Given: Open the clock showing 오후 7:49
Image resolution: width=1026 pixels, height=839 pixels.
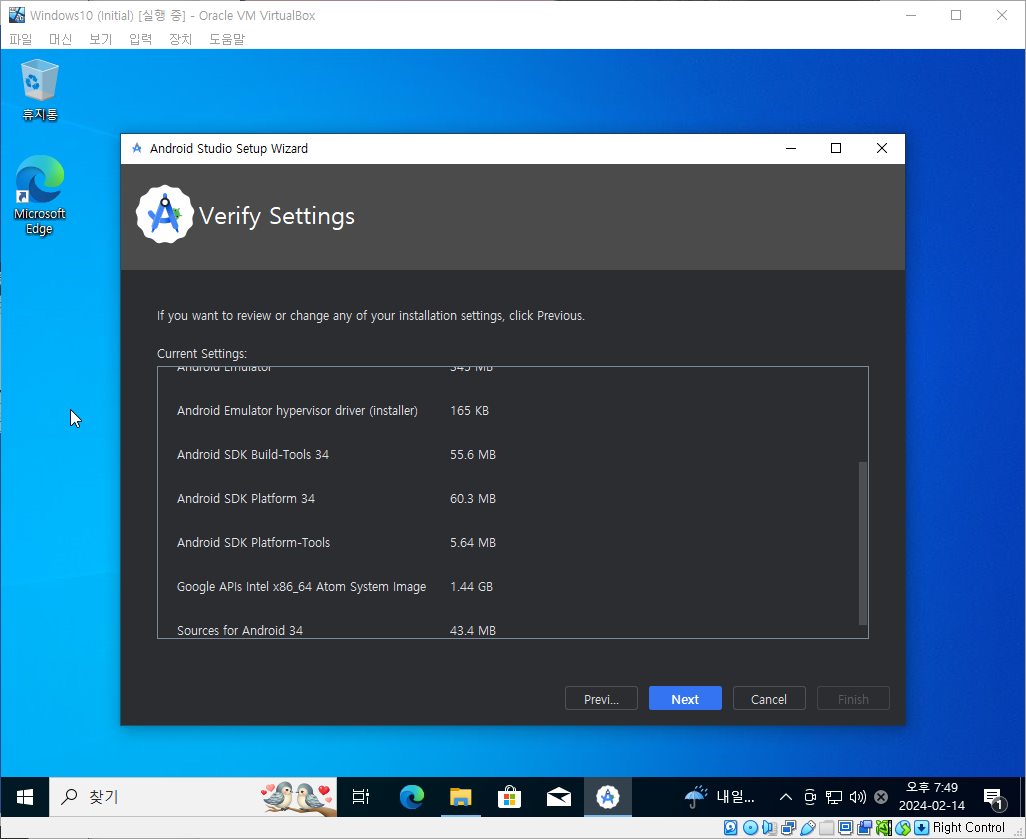Looking at the screenshot, I should point(932,796).
